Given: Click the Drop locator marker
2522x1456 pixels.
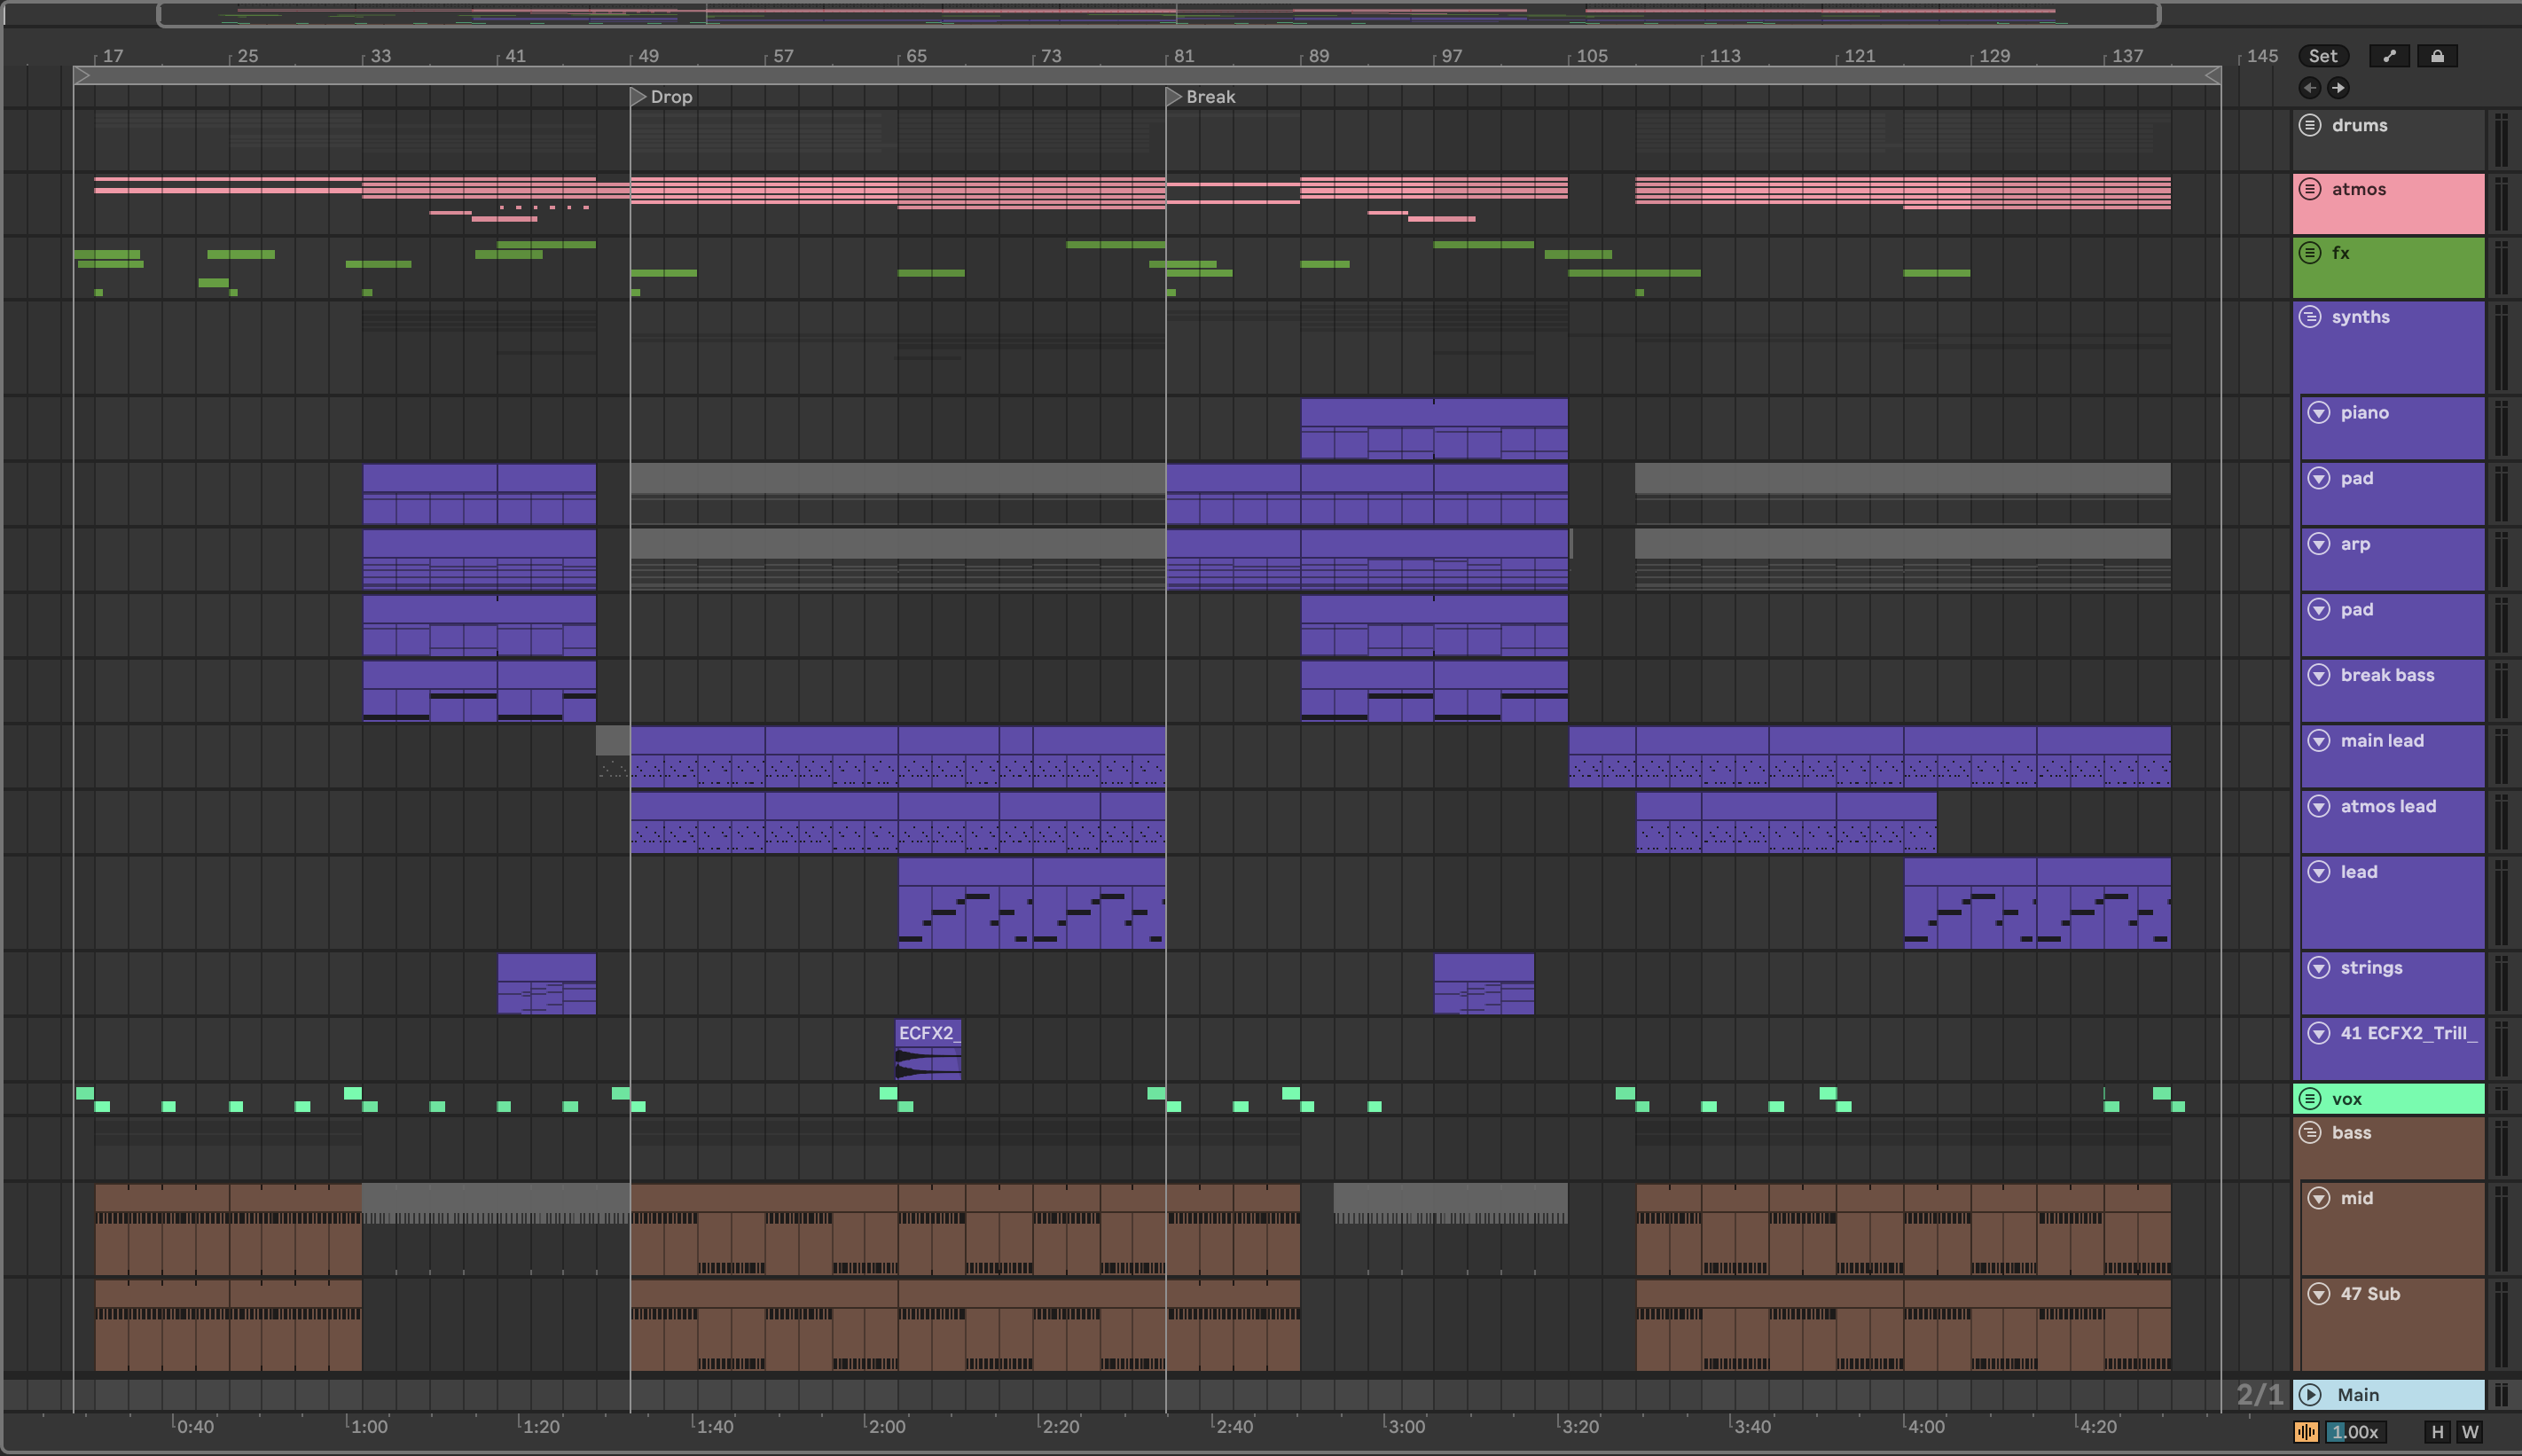Looking at the screenshot, I should click(638, 97).
